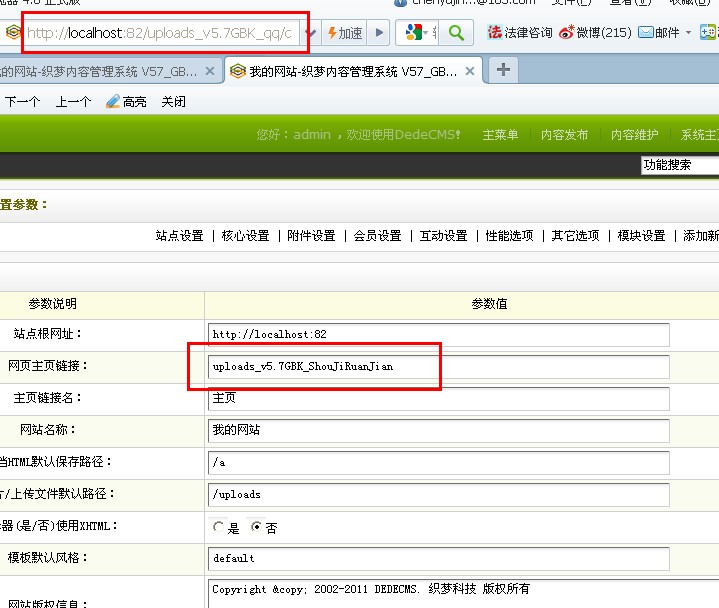Open the 附件设置 settings tab
This screenshot has width=719, height=608.
pos(311,236)
